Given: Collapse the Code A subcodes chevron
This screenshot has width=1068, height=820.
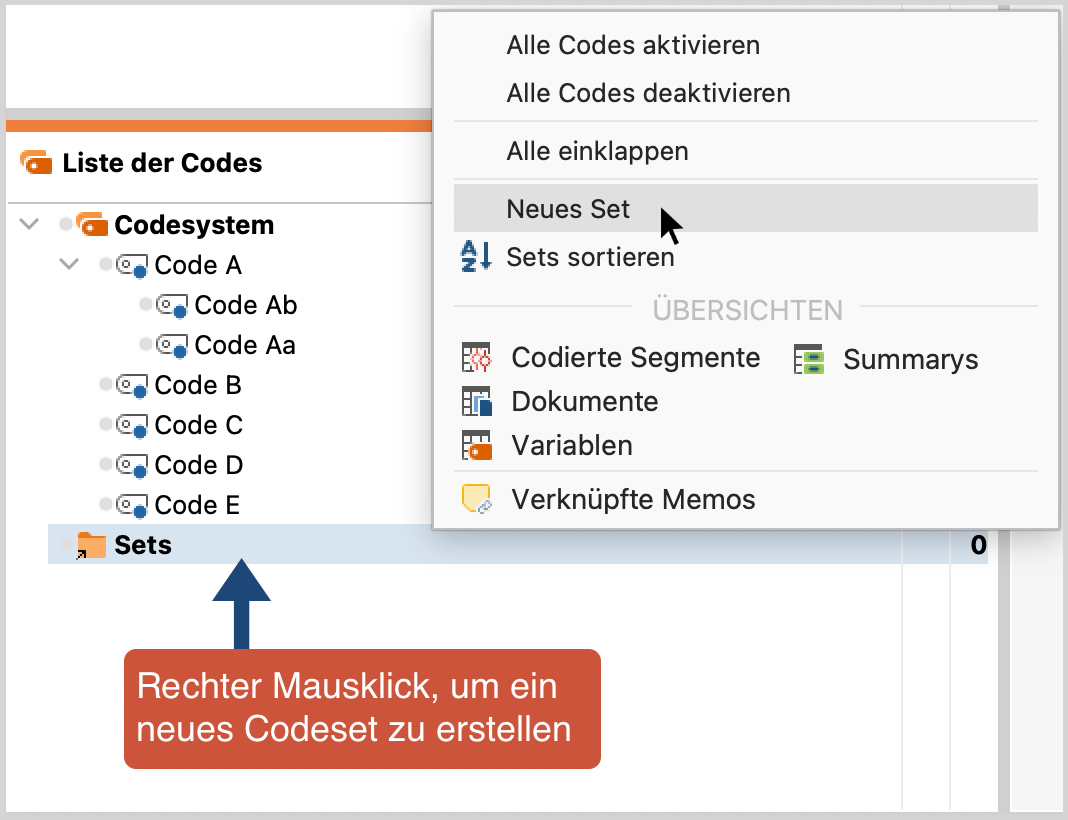Looking at the screenshot, I should coord(69,264).
